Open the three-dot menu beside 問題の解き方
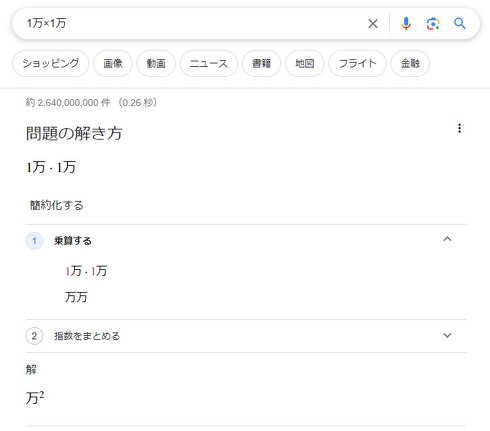 click(459, 128)
